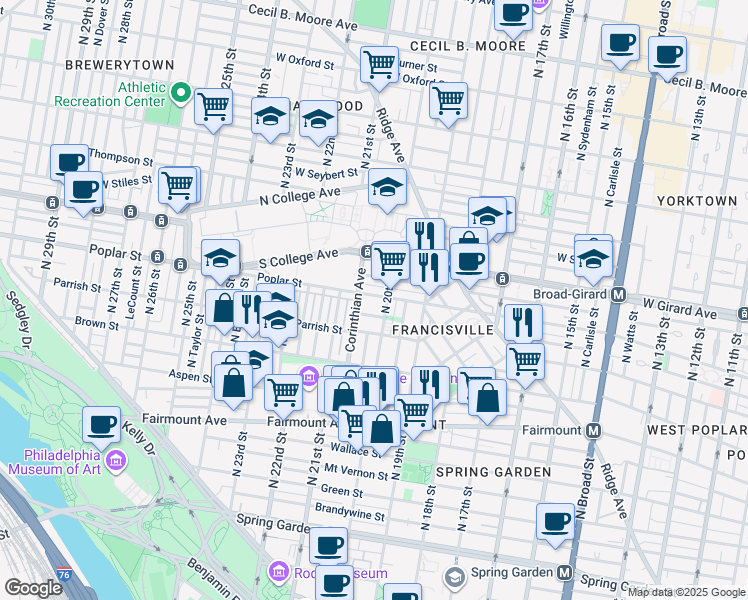
Task: Click the Sedgley Dr street label
Action: [x=19, y=319]
